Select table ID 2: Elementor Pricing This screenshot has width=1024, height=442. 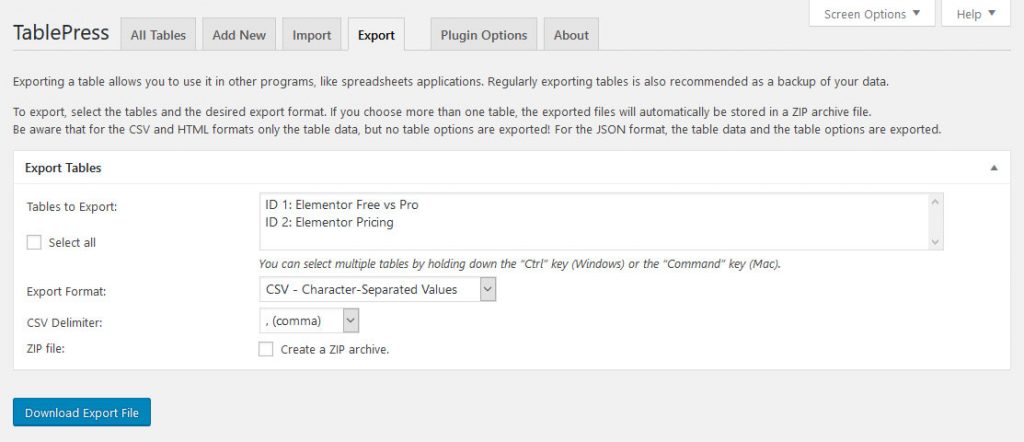(329, 222)
